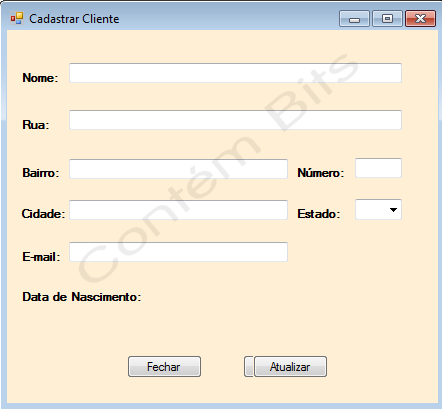Click the "Bairro:" label

click(41, 173)
